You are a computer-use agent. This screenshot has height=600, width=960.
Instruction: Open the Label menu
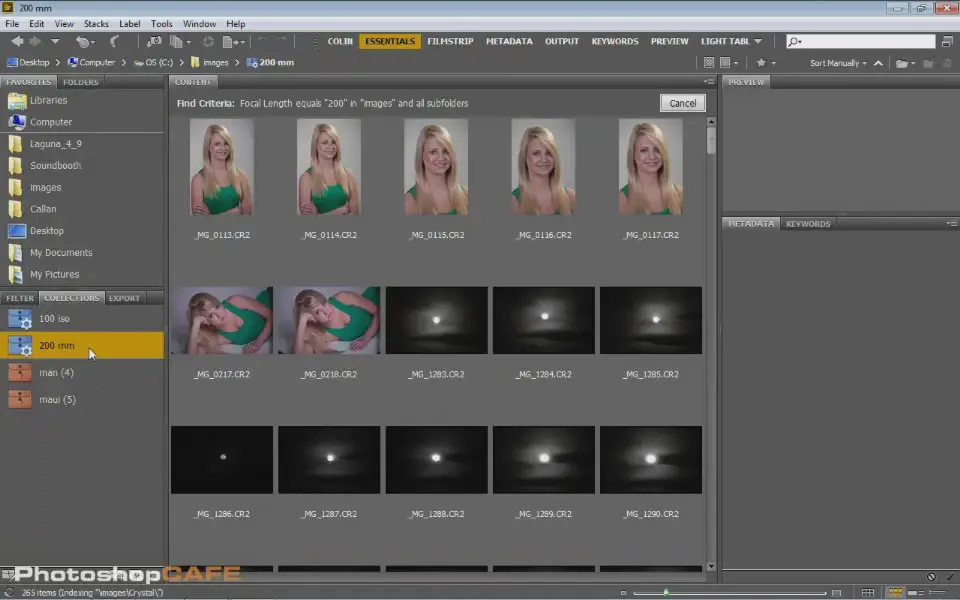point(129,24)
